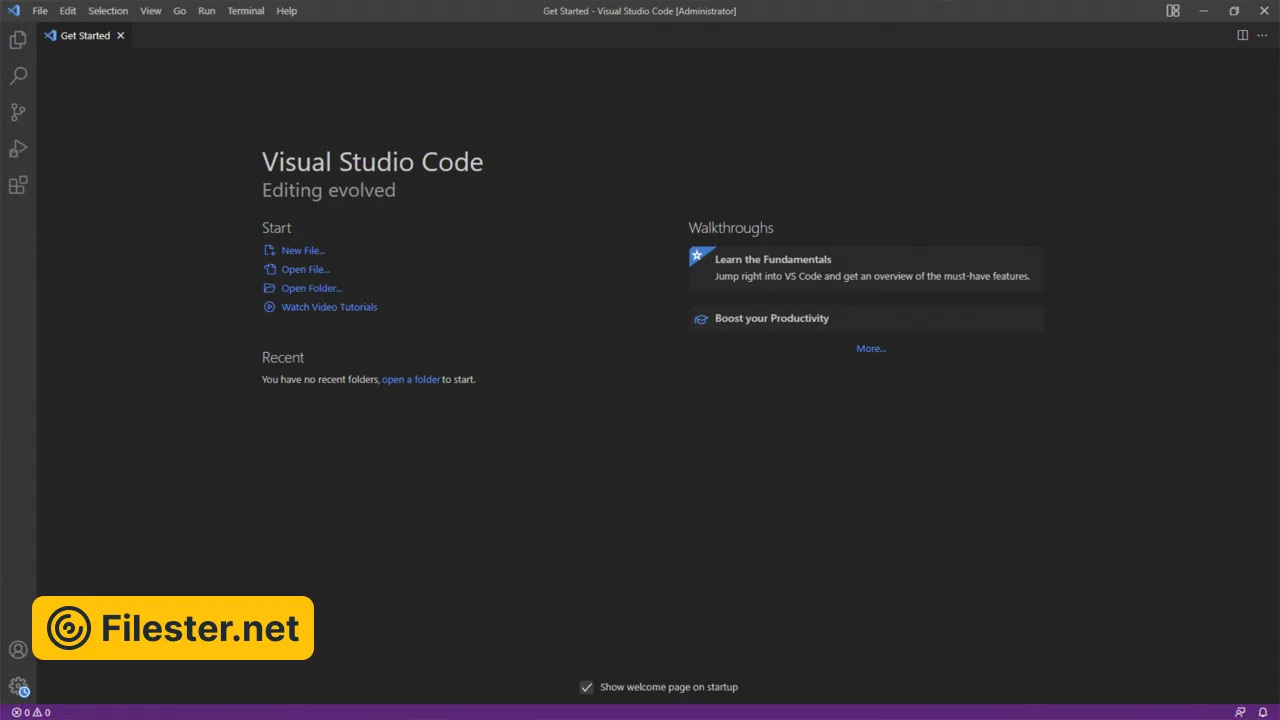Click the Open Folder link

coord(311,288)
